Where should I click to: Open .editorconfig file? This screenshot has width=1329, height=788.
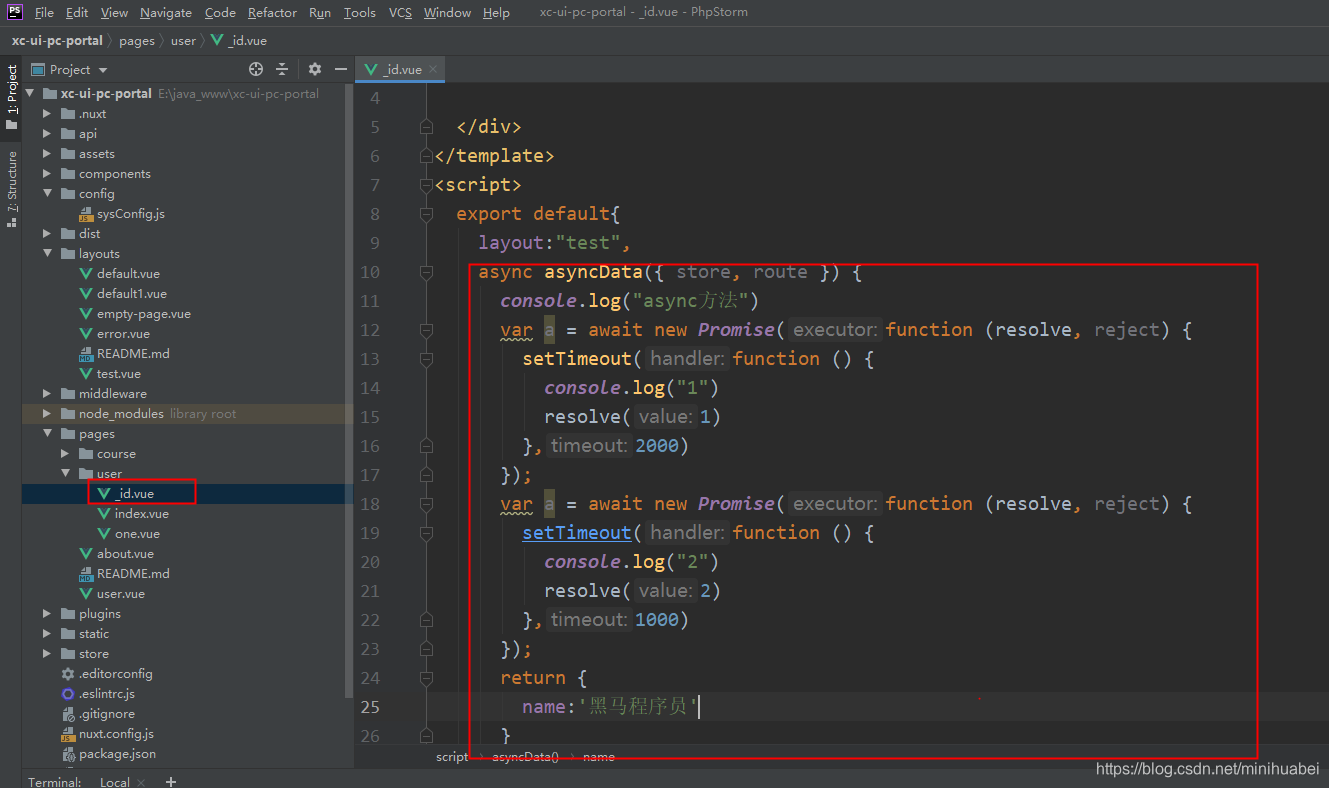click(115, 673)
